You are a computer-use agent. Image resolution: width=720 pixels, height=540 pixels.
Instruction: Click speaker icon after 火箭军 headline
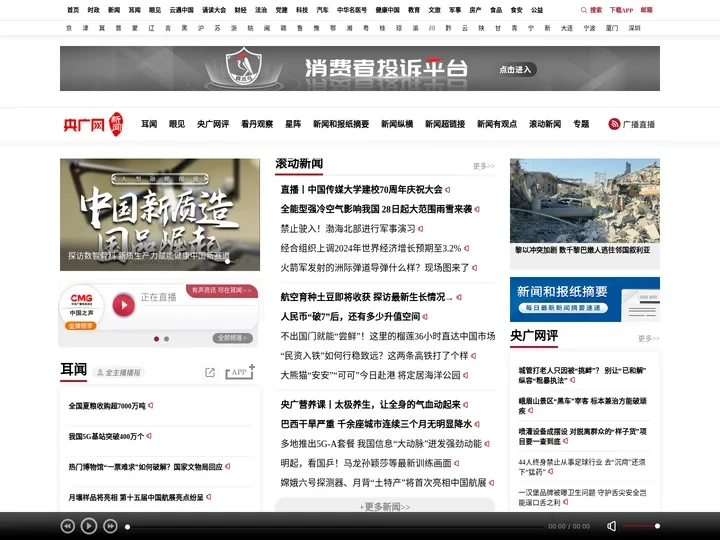(474, 268)
